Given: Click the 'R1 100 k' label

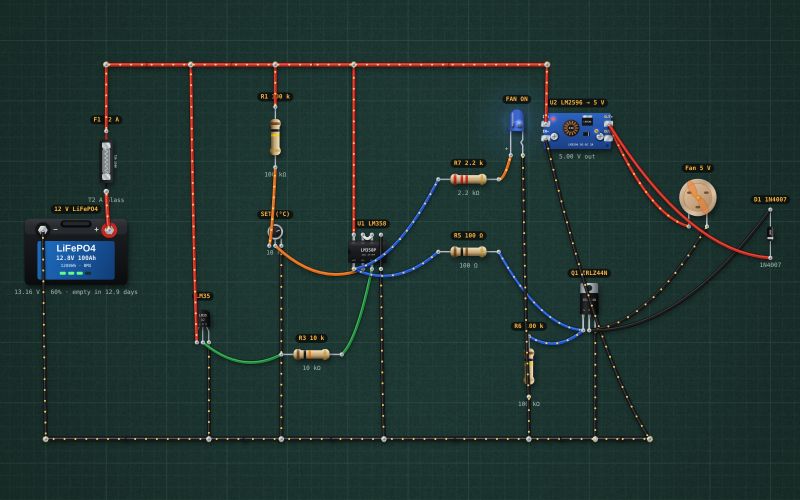Looking at the screenshot, I should (x=275, y=96).
